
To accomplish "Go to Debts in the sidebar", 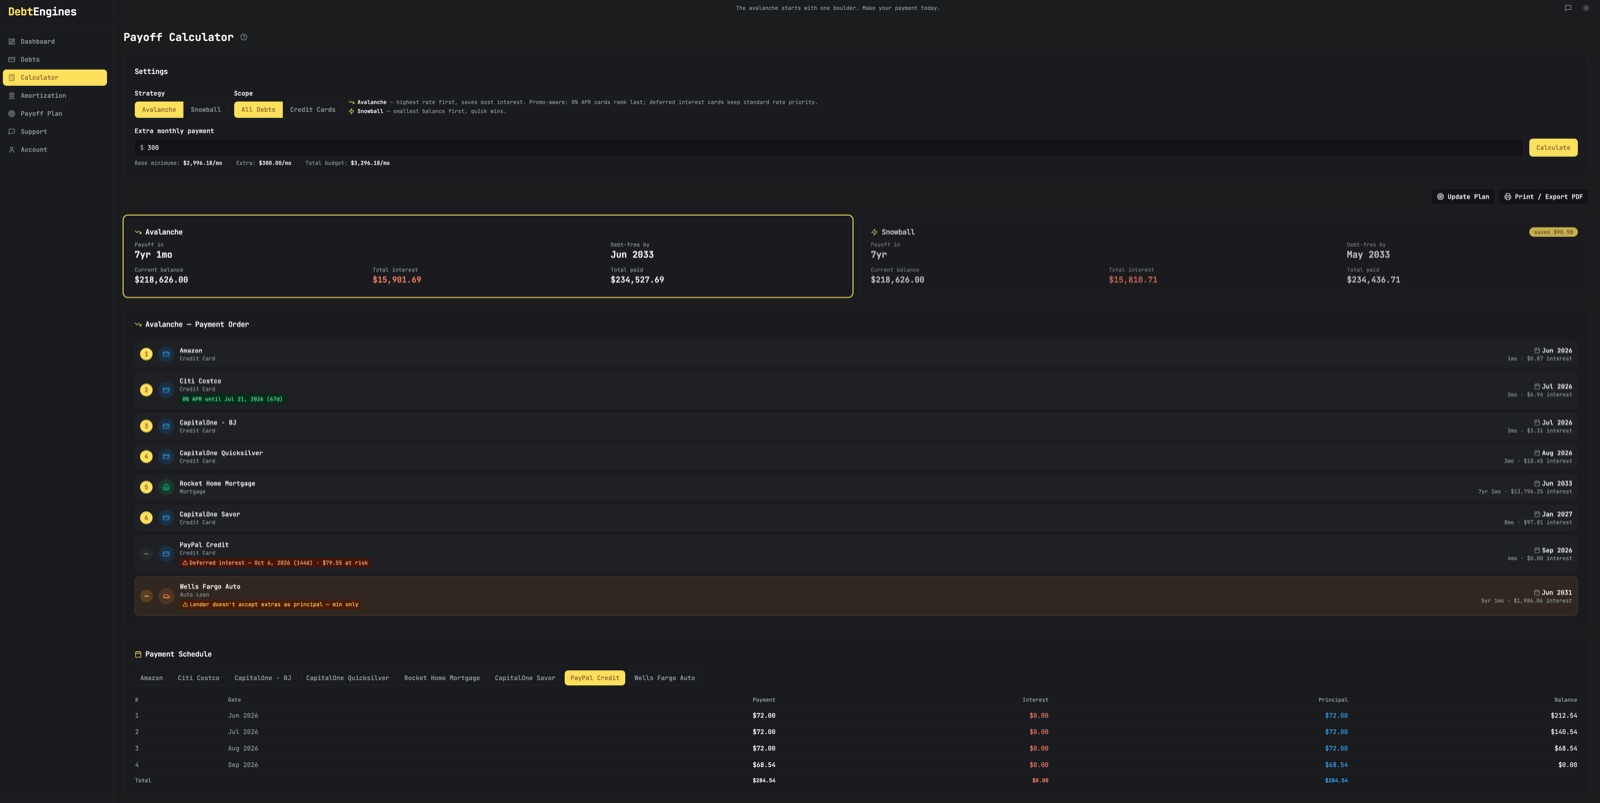I will (54, 59).
